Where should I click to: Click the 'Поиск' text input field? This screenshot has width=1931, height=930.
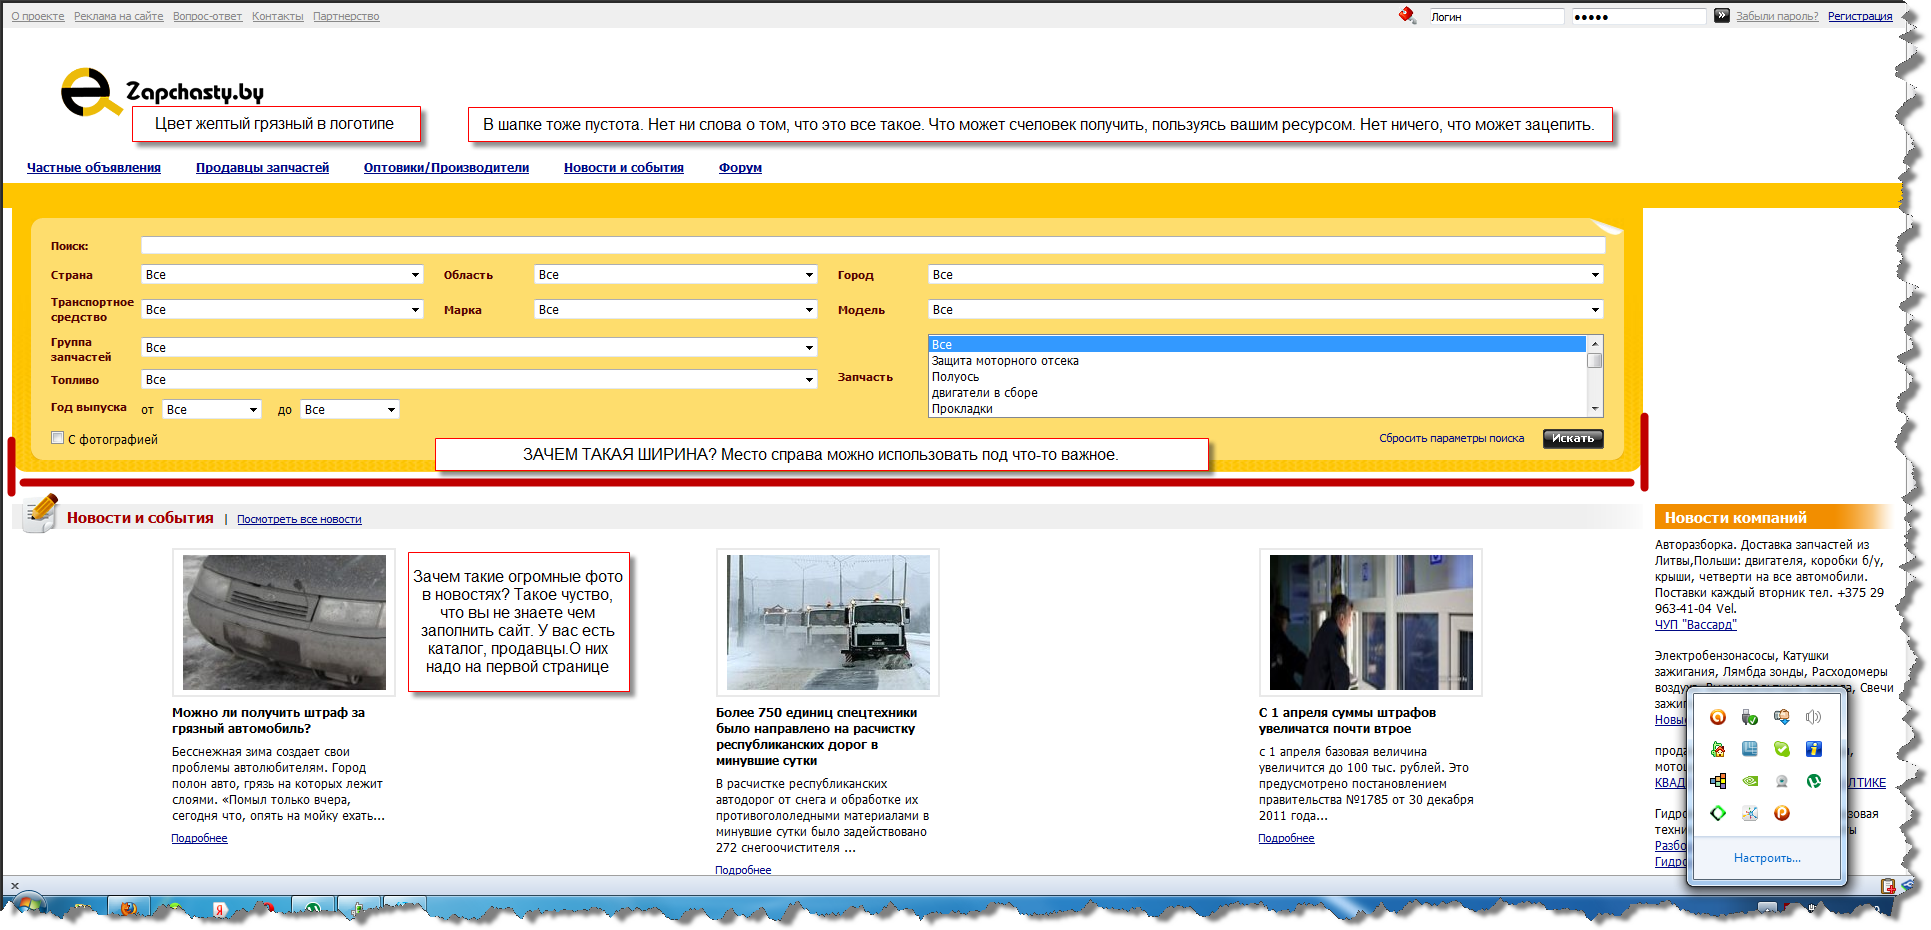[872, 246]
